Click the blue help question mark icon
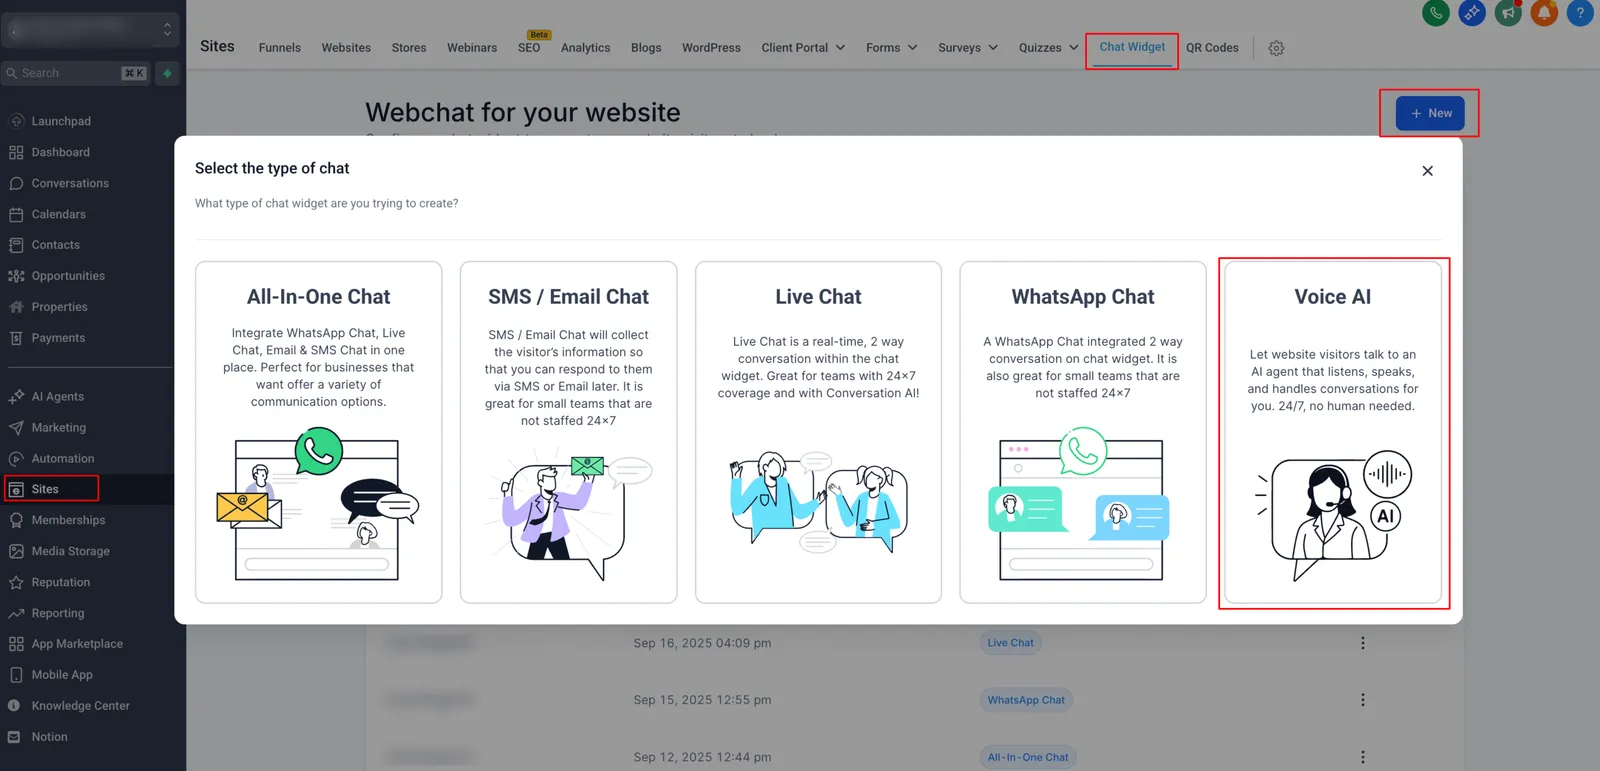This screenshot has width=1600, height=771. click(x=1580, y=13)
